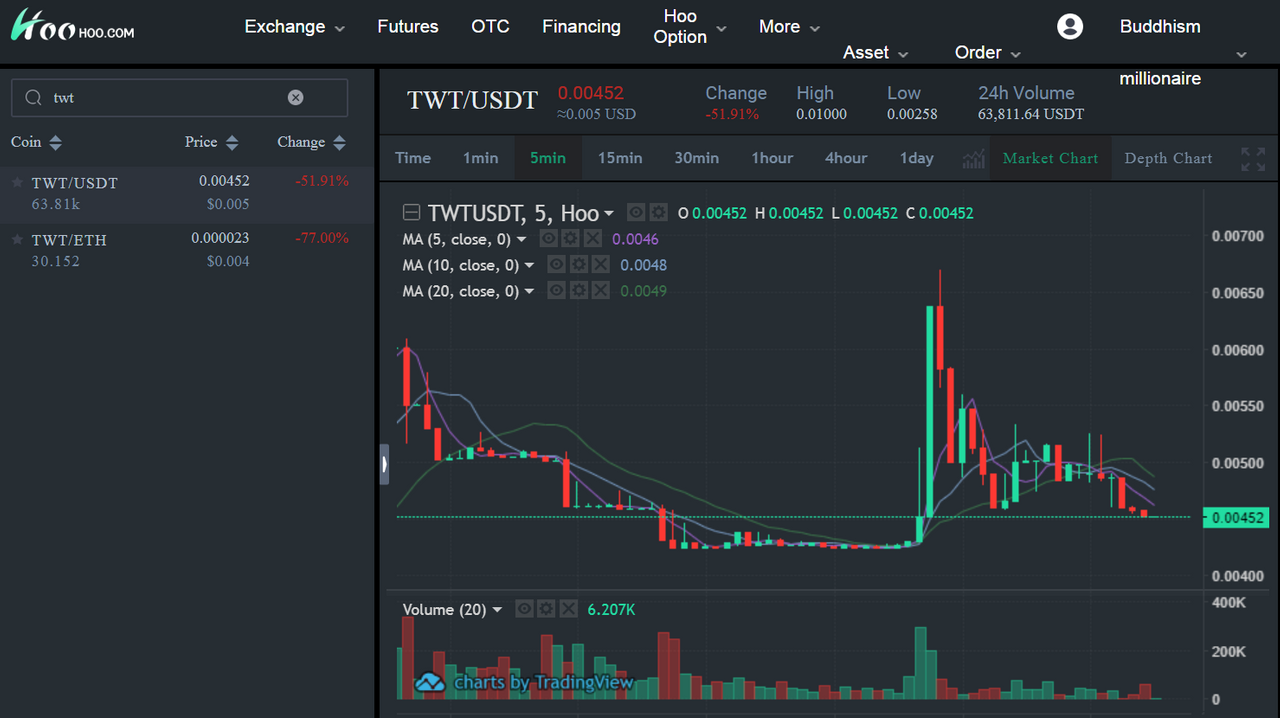Go to Financing page
Viewport: 1280px width, 718px height.
coord(581,27)
